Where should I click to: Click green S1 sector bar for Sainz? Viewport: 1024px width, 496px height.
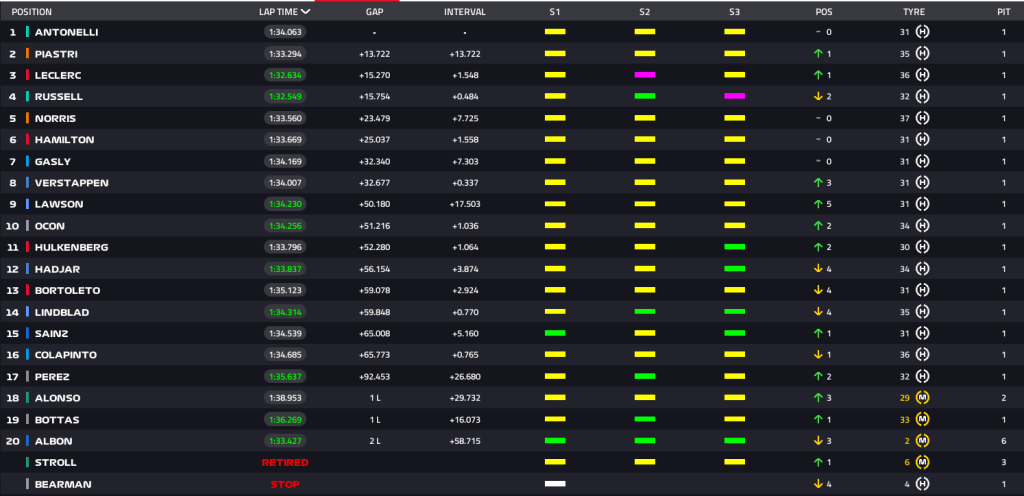pyautogui.click(x=555, y=333)
